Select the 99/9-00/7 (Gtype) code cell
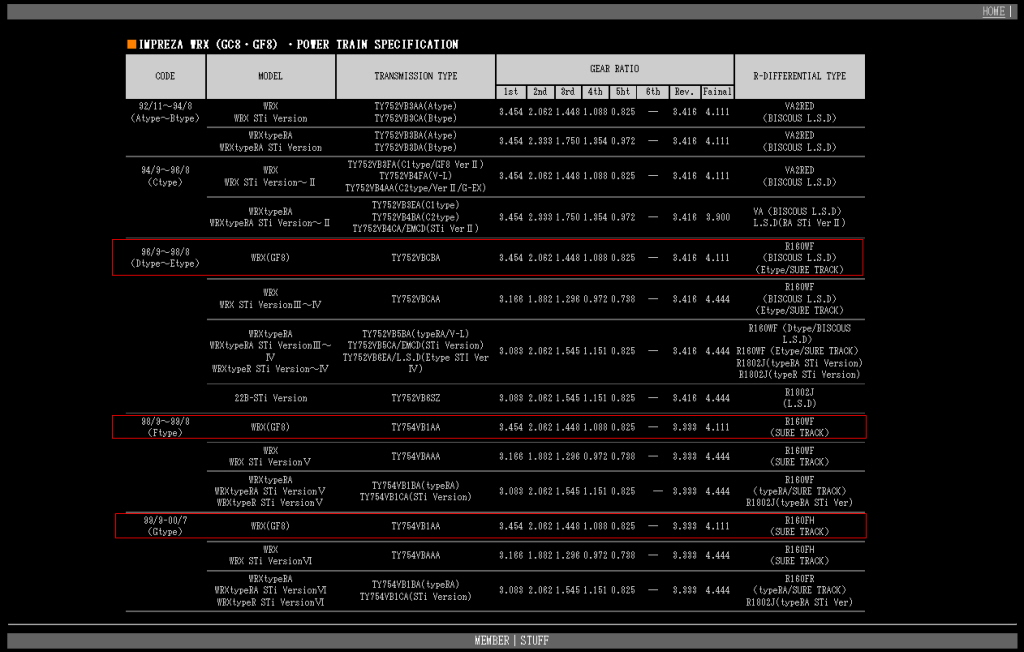The image size is (1024, 652). 165,526
